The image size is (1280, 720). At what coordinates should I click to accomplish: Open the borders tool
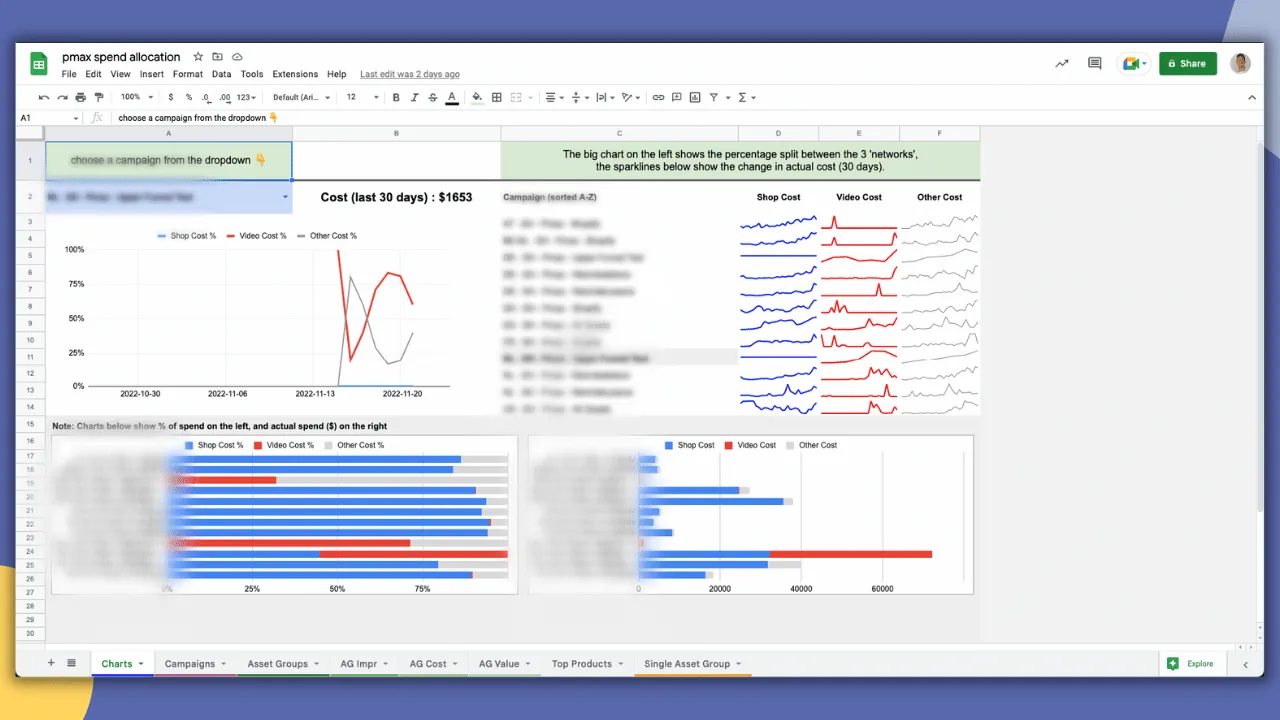pos(497,97)
